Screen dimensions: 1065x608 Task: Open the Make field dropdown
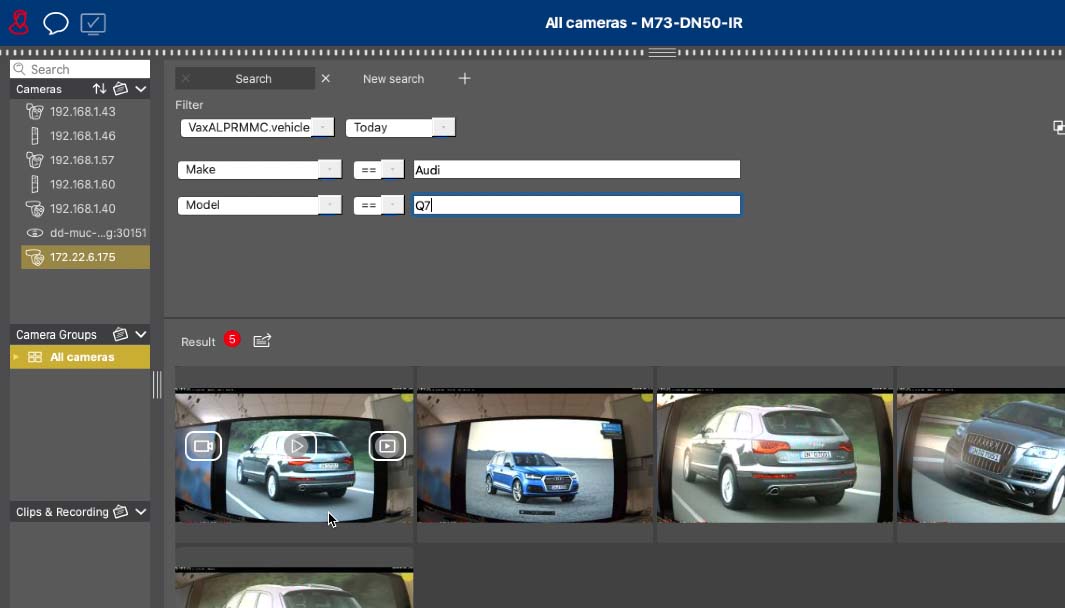pyautogui.click(x=259, y=170)
